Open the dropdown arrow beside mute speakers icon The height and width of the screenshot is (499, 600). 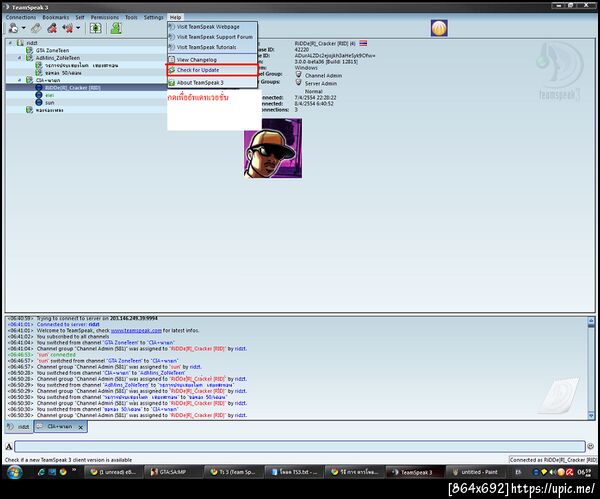(78, 28)
